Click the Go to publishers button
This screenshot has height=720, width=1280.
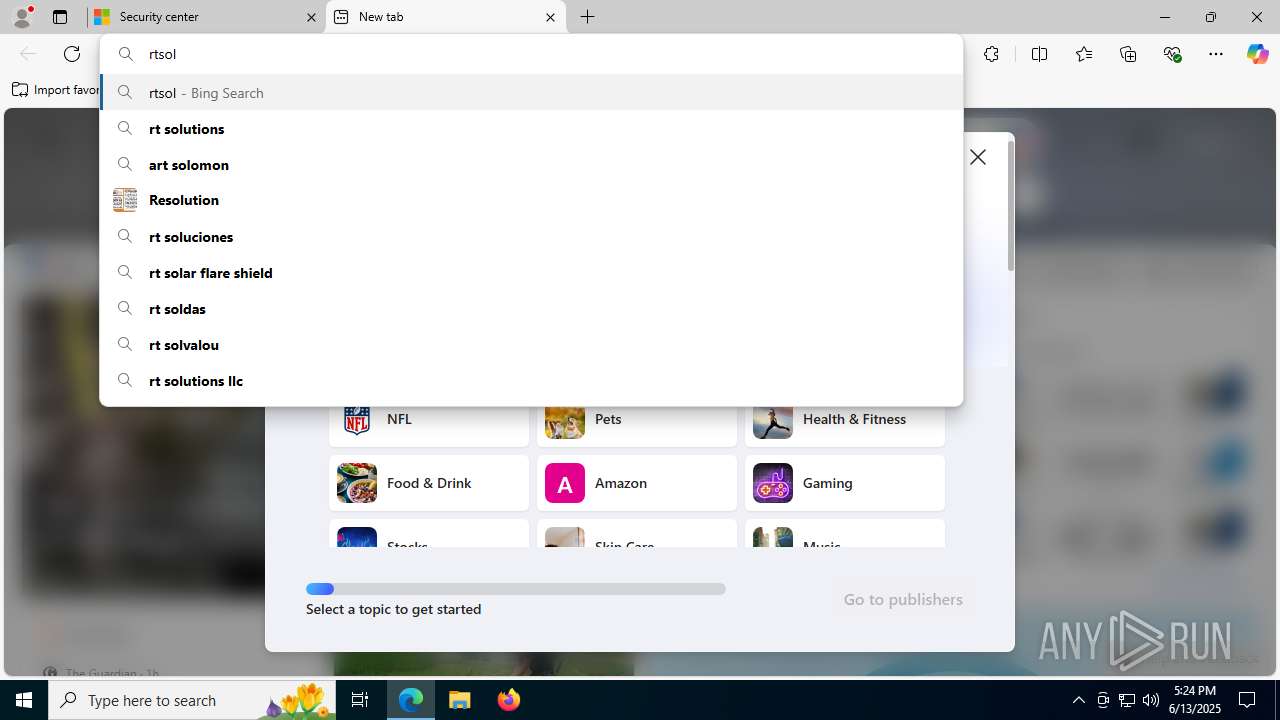point(903,599)
